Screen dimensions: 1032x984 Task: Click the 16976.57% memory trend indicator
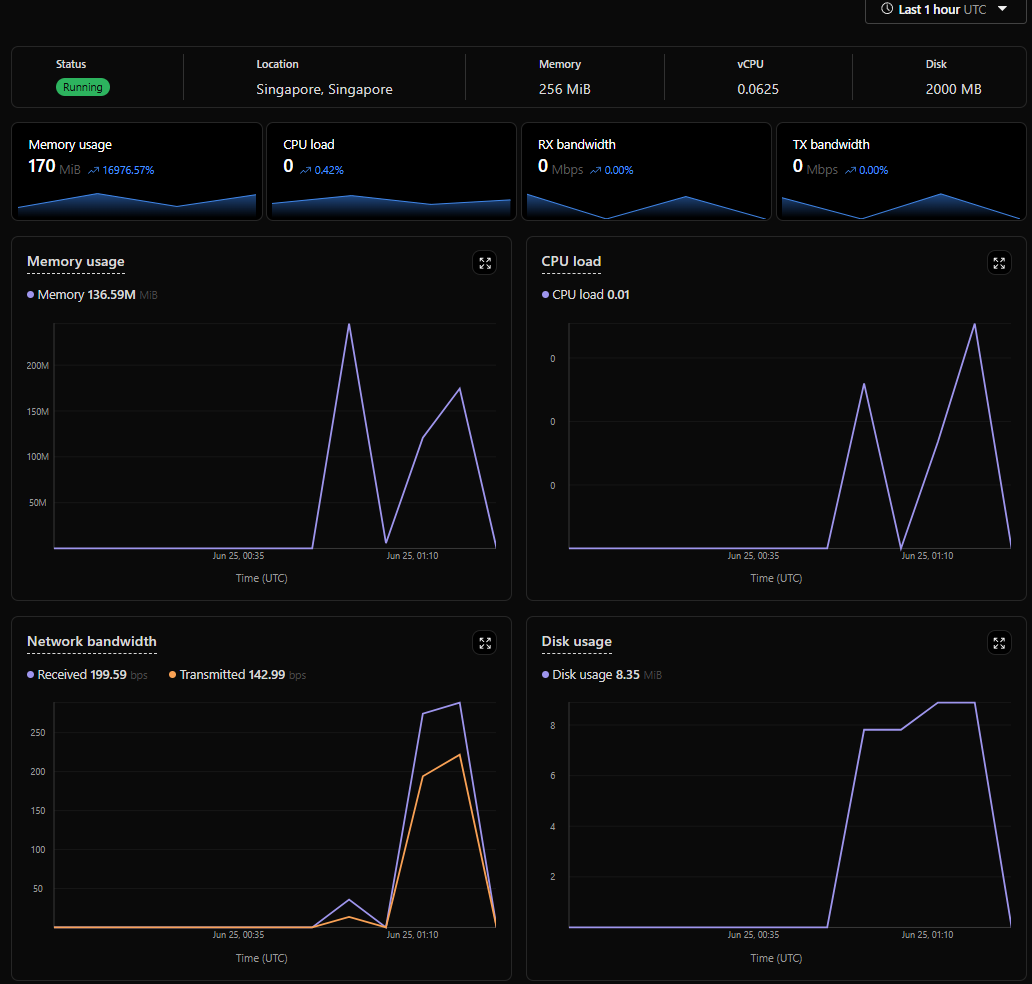pos(121,170)
